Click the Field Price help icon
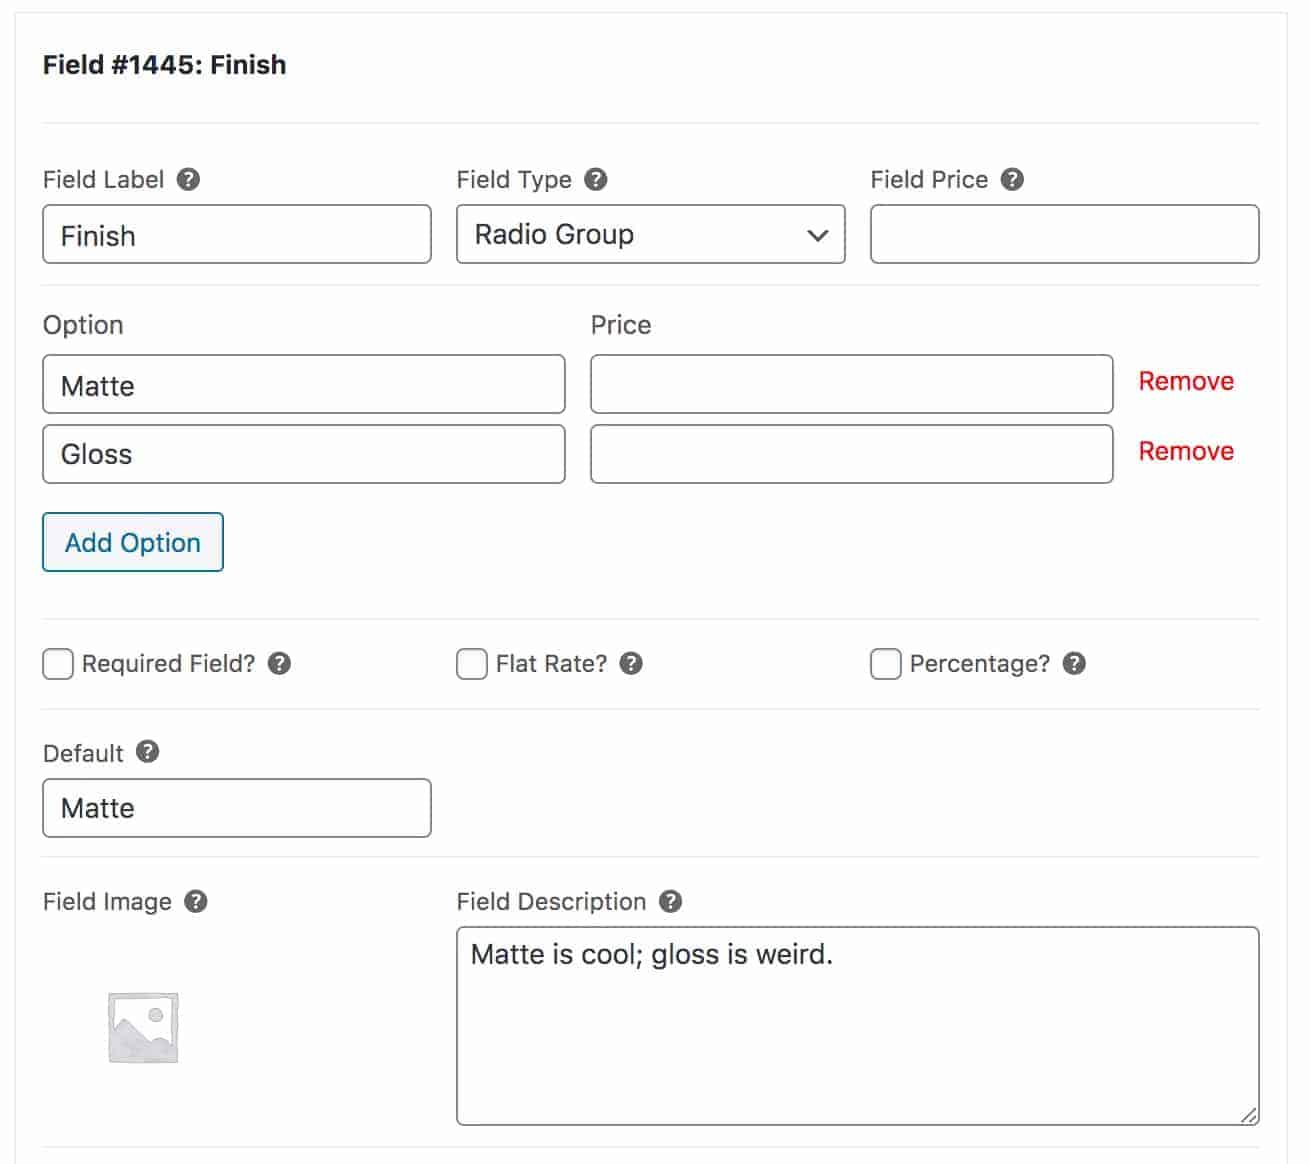 click(x=1012, y=179)
